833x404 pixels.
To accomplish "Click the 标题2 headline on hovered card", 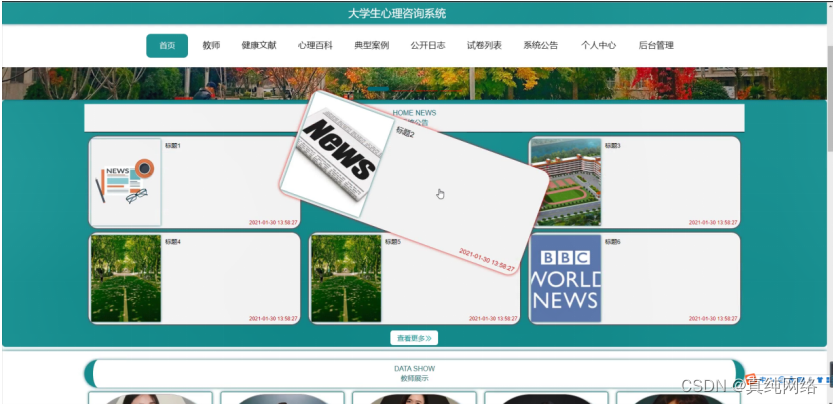I will [x=405, y=132].
